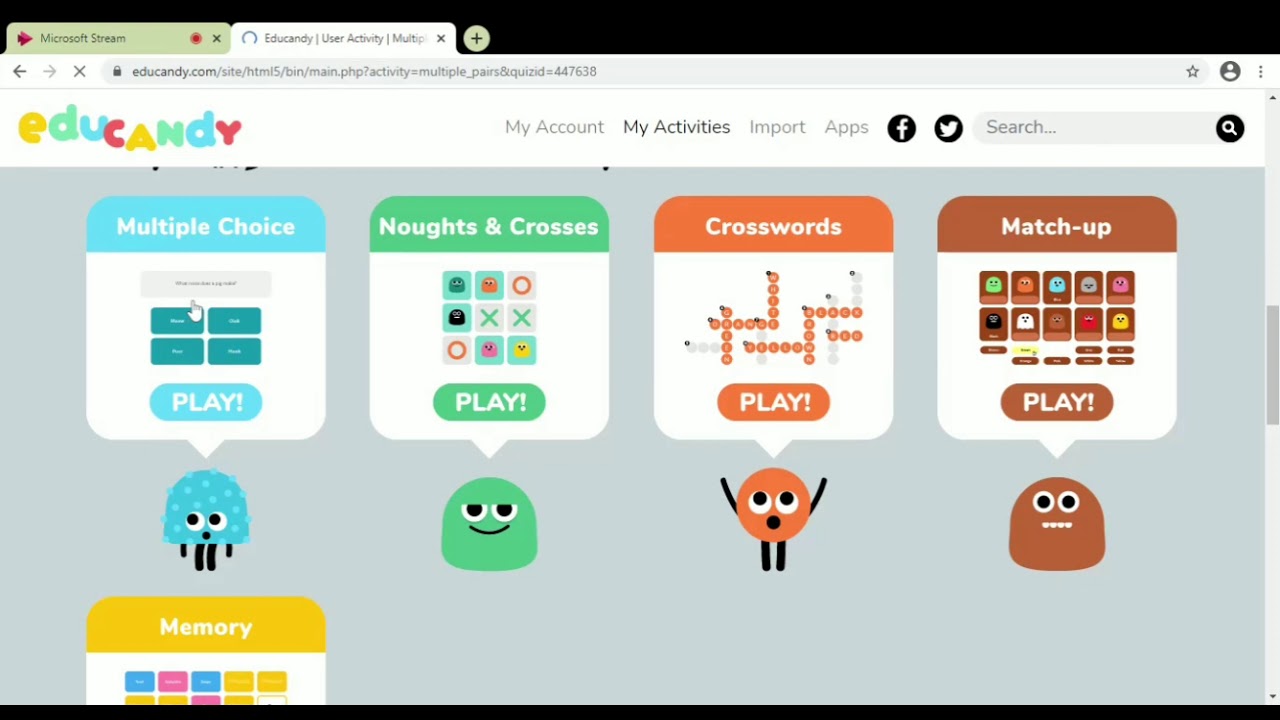
Task: Click the Match-up preview thumbnail
Action: click(x=1057, y=318)
